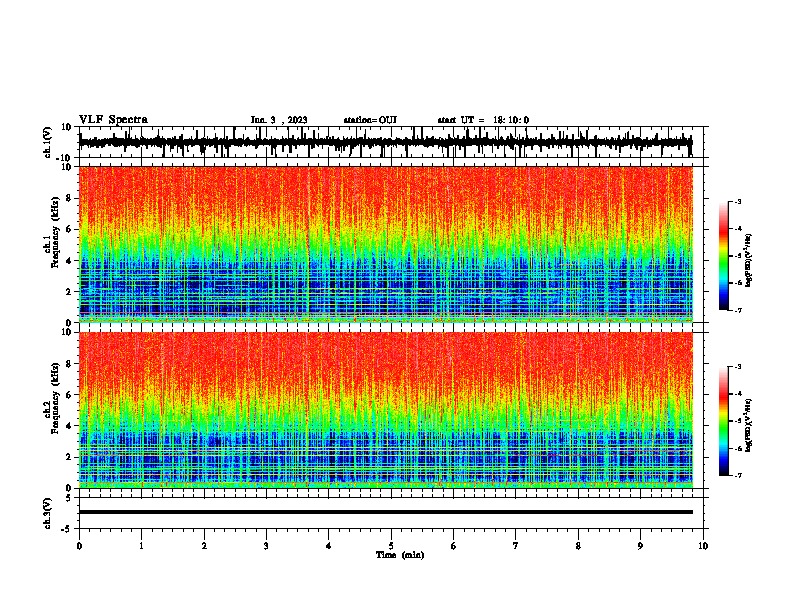Click the time axis tick label "8"
Image resolution: width=792 pixels, height=612 pixels.
[578, 546]
